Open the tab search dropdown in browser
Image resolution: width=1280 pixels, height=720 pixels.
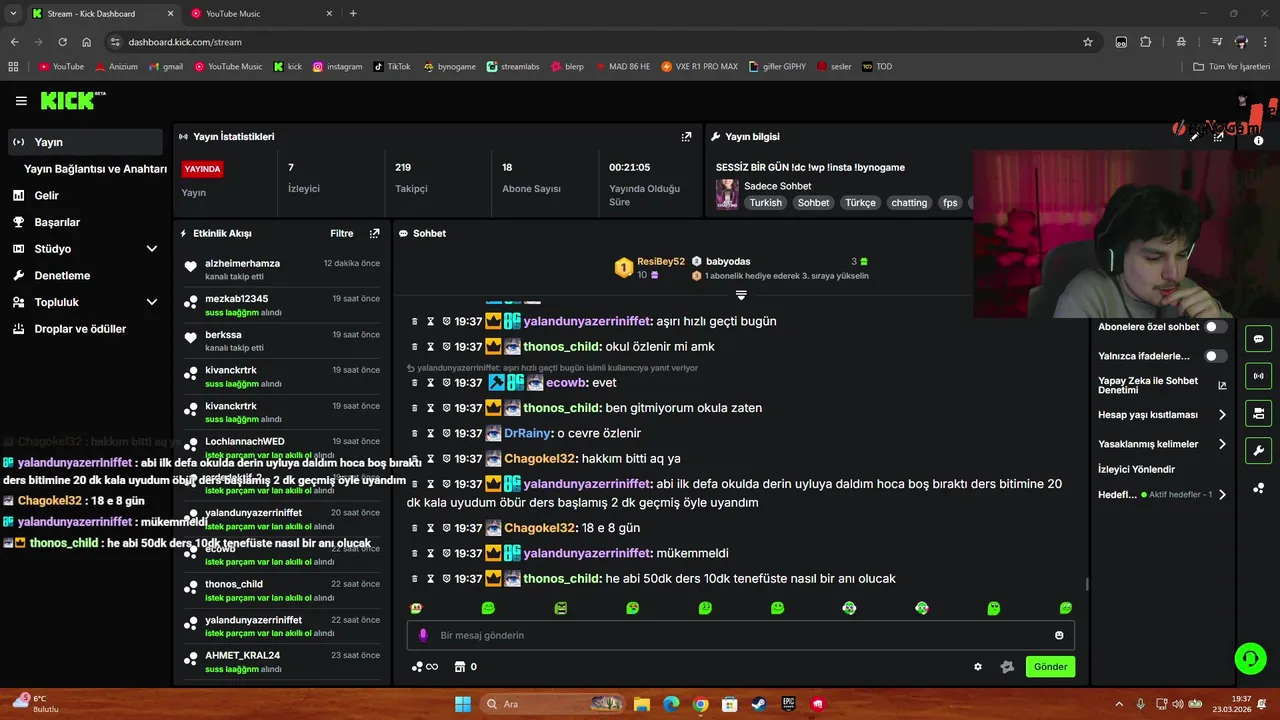13,13
